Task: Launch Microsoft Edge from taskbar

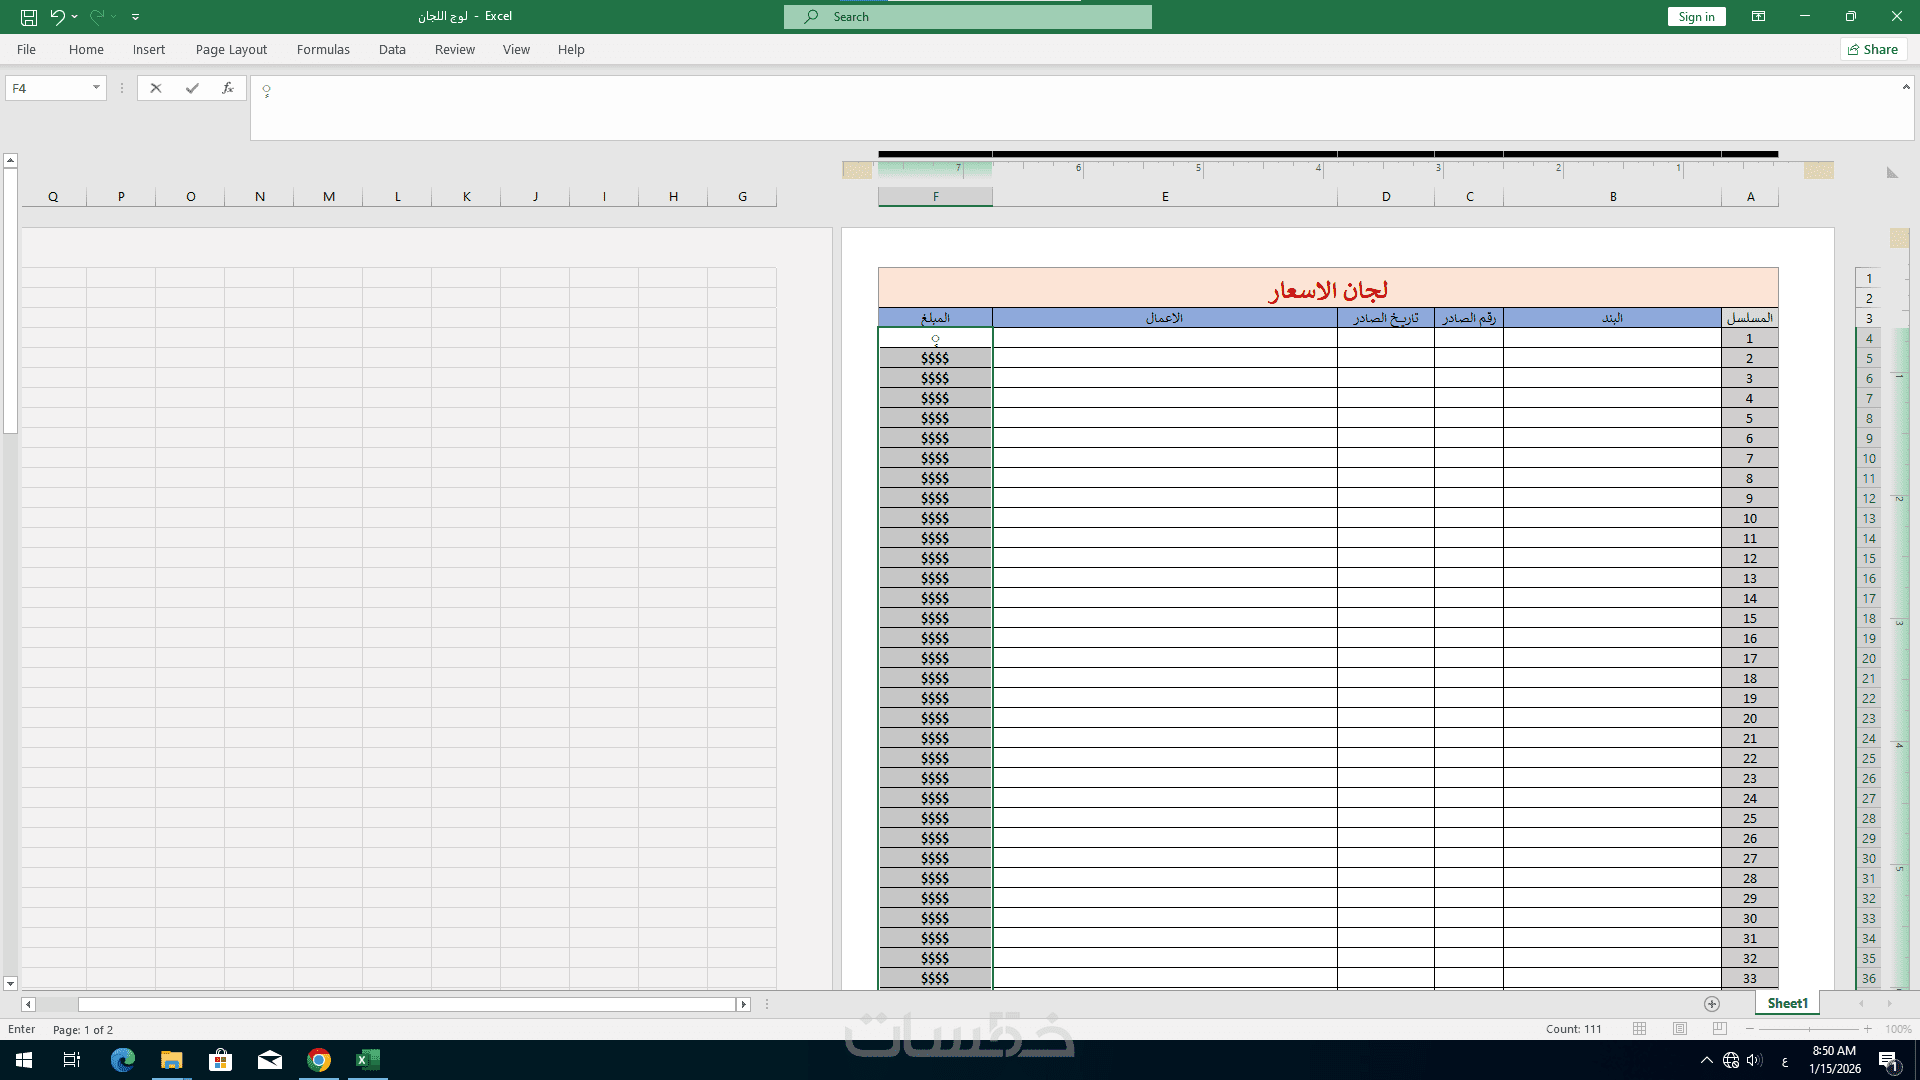Action: coord(123,1060)
